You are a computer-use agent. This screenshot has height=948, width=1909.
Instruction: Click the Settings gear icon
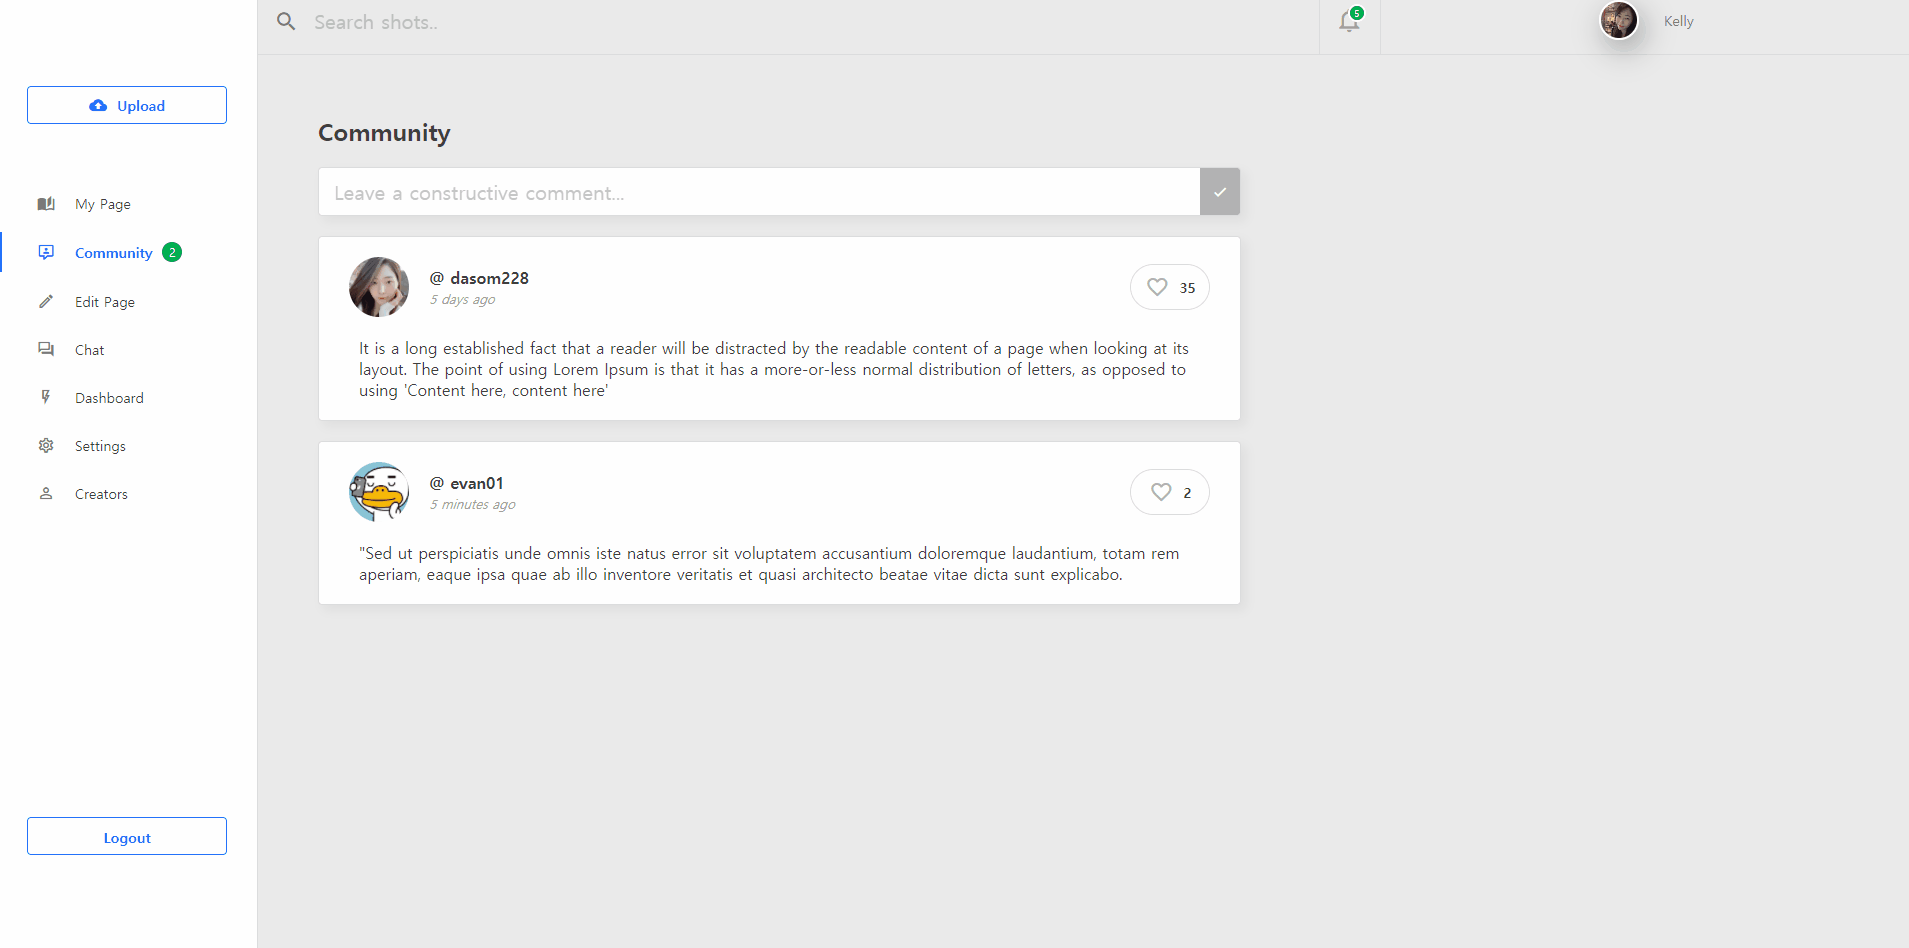(46, 445)
